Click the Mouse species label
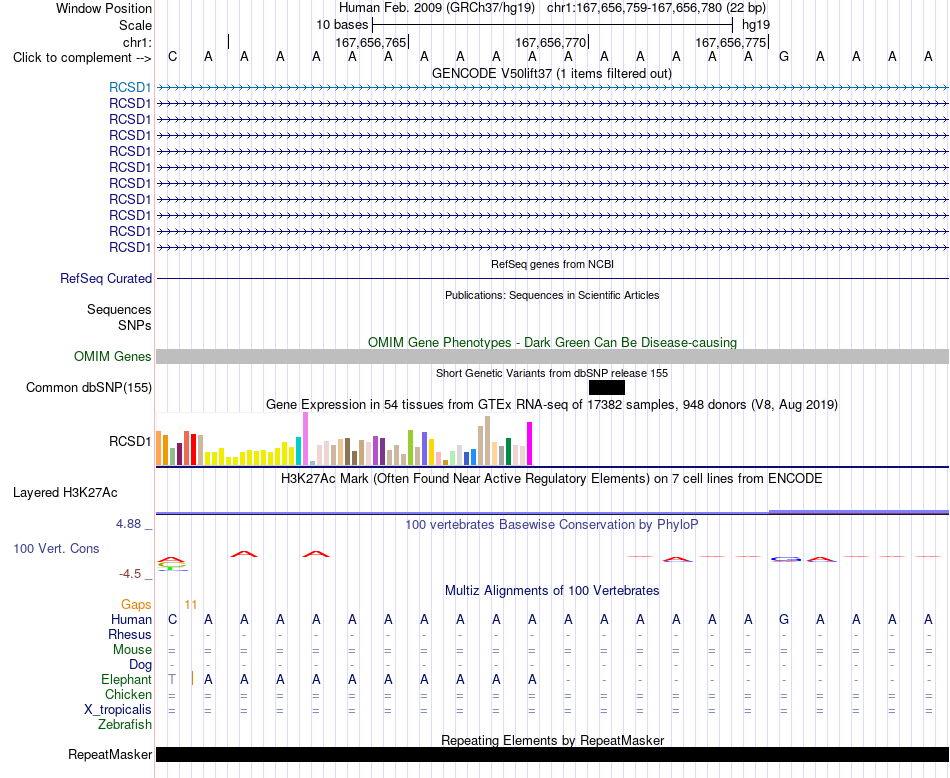 pyautogui.click(x=132, y=650)
